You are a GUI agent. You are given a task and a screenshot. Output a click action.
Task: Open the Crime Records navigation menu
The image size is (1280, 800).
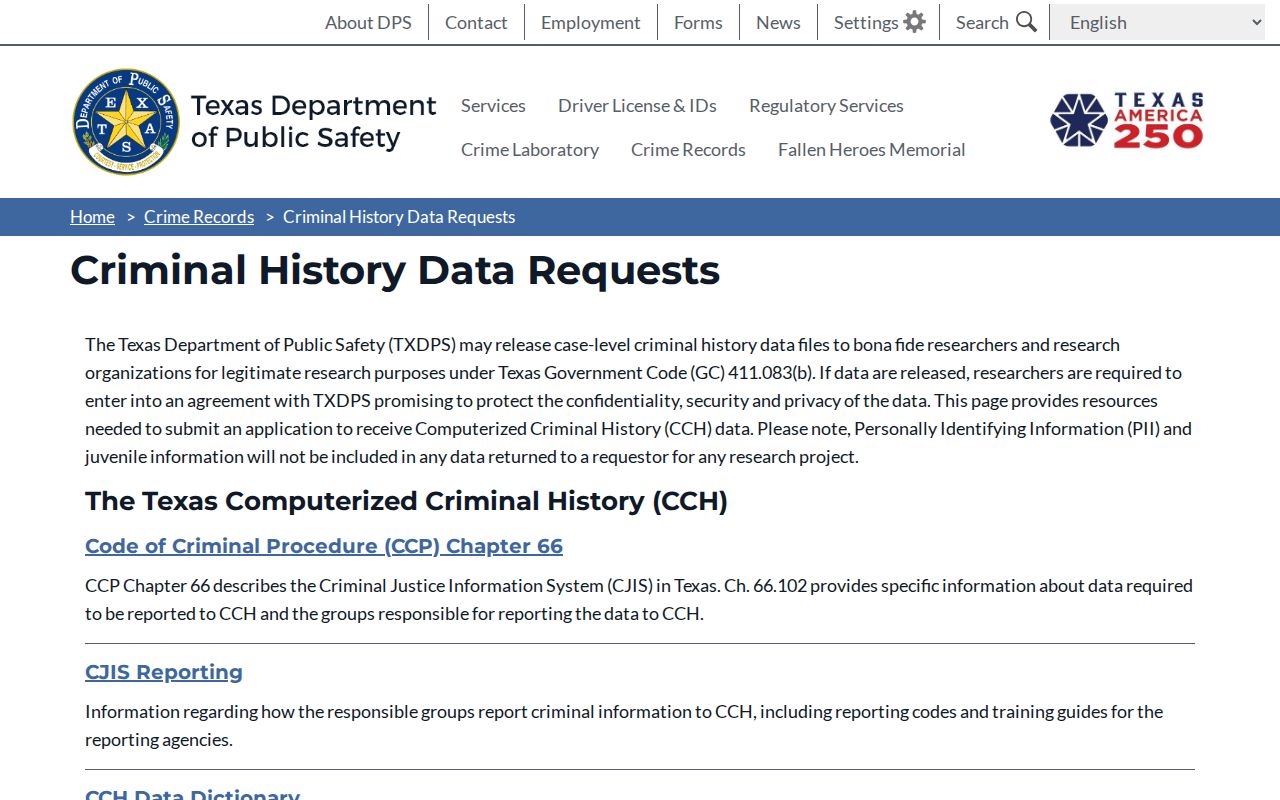pos(688,149)
